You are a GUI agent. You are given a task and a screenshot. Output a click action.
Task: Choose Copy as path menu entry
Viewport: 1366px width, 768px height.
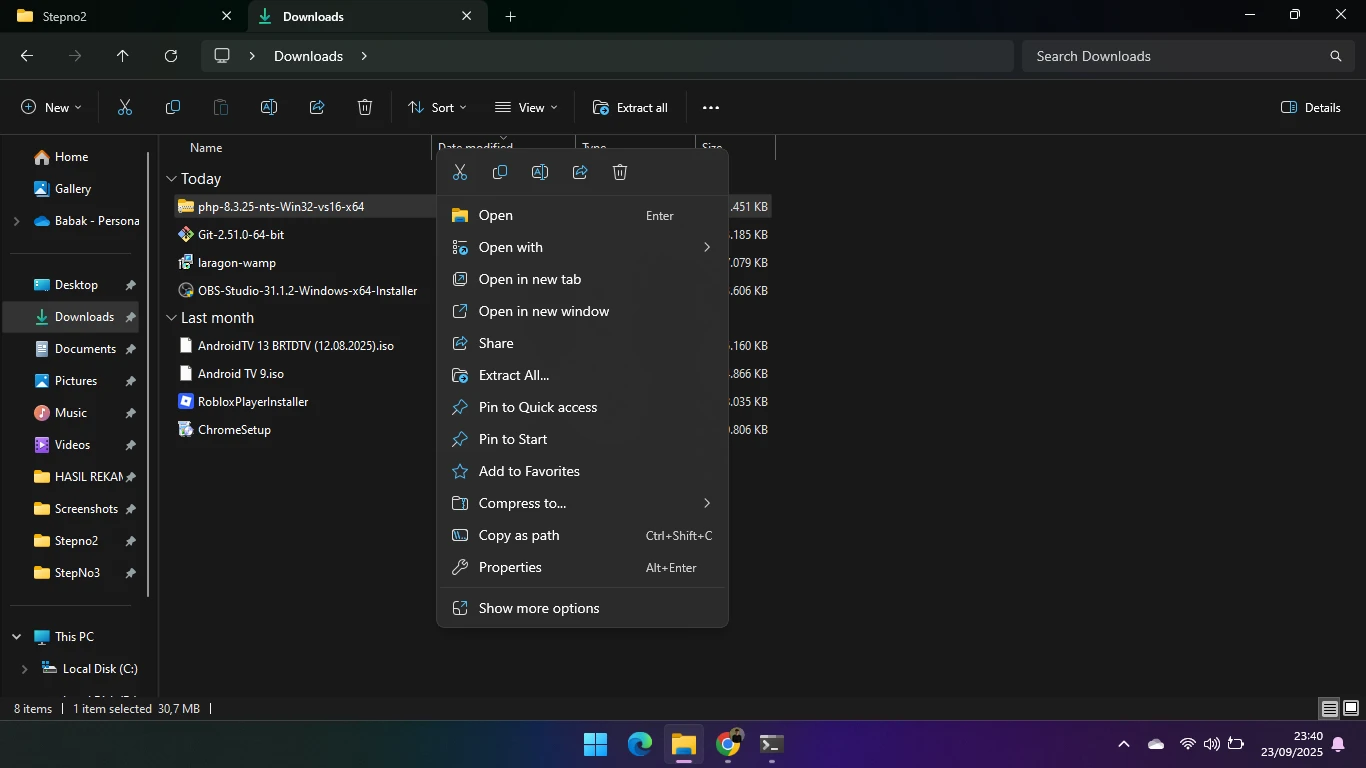519,535
